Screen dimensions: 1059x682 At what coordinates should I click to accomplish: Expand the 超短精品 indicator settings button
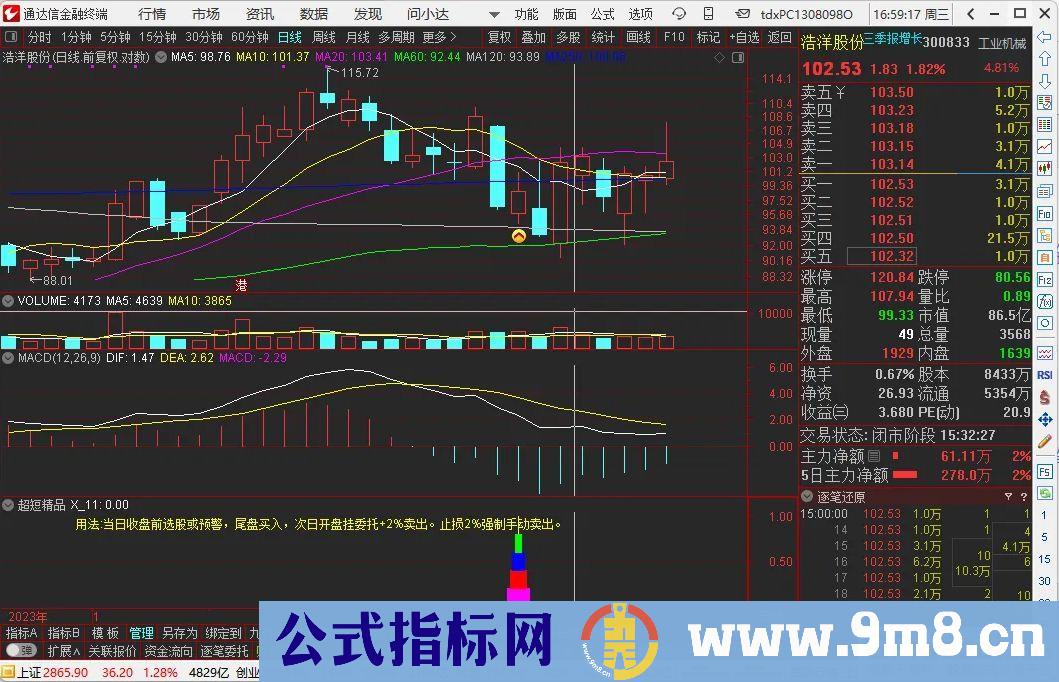pyautogui.click(x=8, y=504)
